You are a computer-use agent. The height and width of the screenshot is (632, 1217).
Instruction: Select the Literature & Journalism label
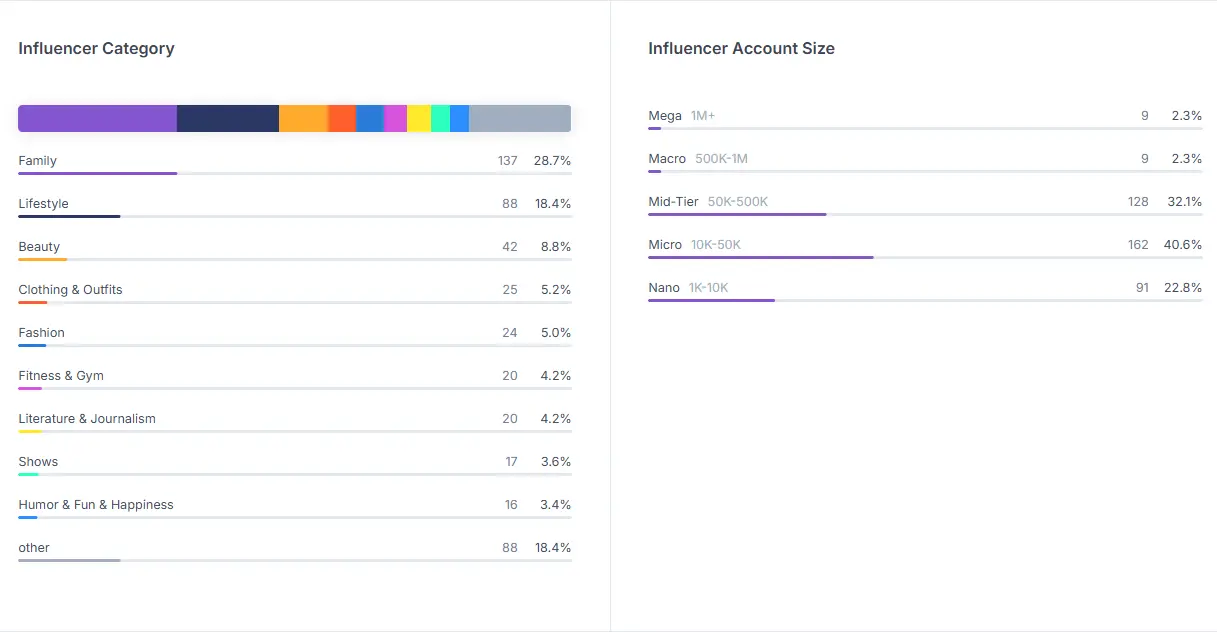(87, 419)
